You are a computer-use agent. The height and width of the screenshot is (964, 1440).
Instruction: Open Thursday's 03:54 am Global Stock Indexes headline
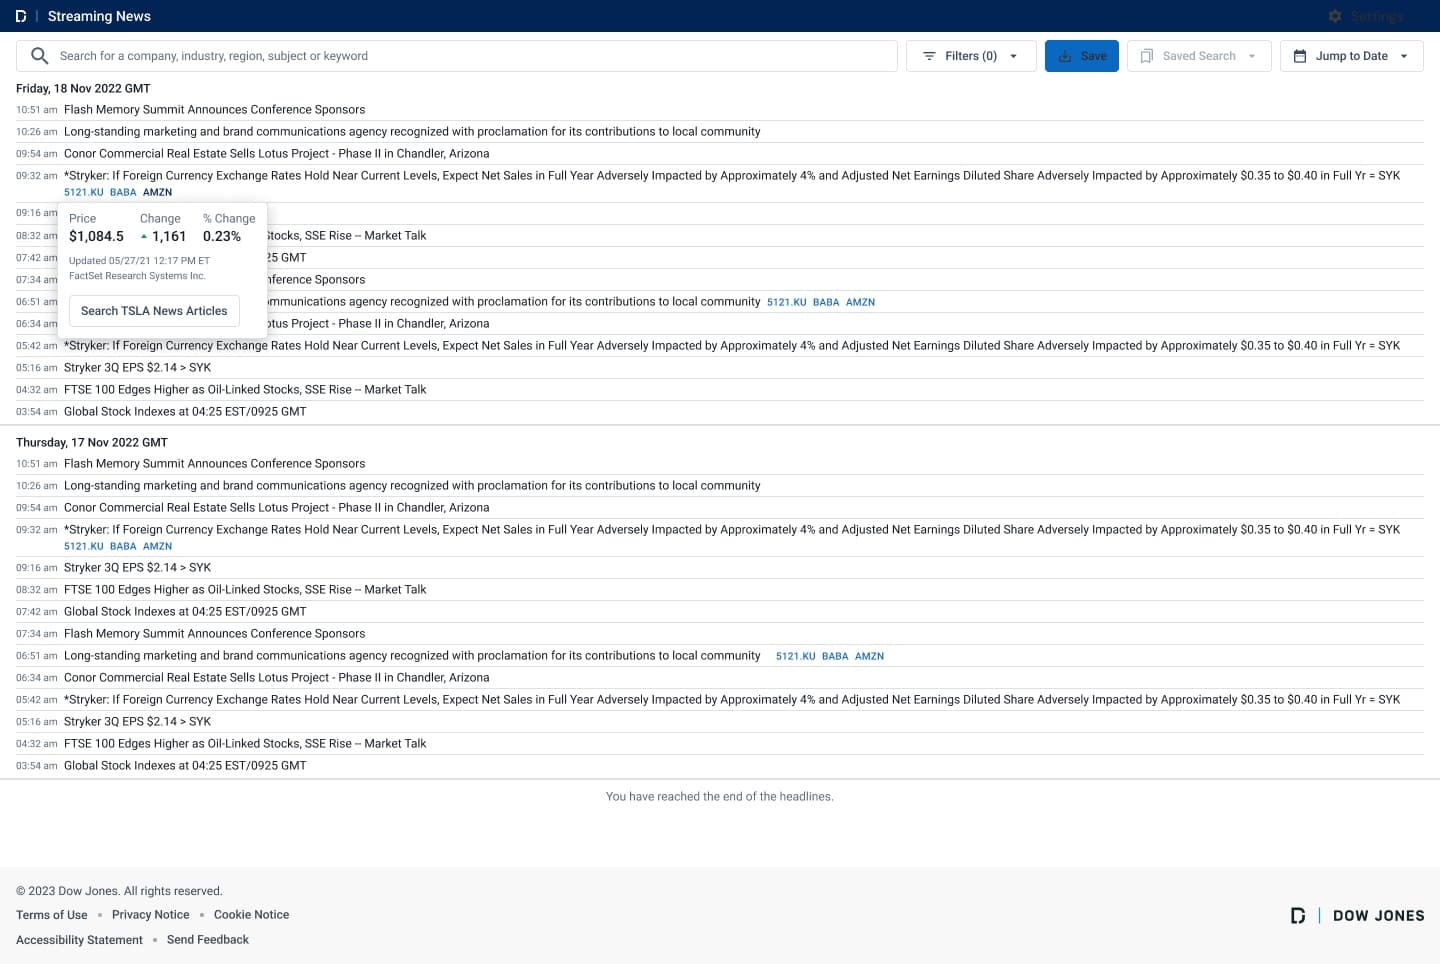tap(185, 766)
